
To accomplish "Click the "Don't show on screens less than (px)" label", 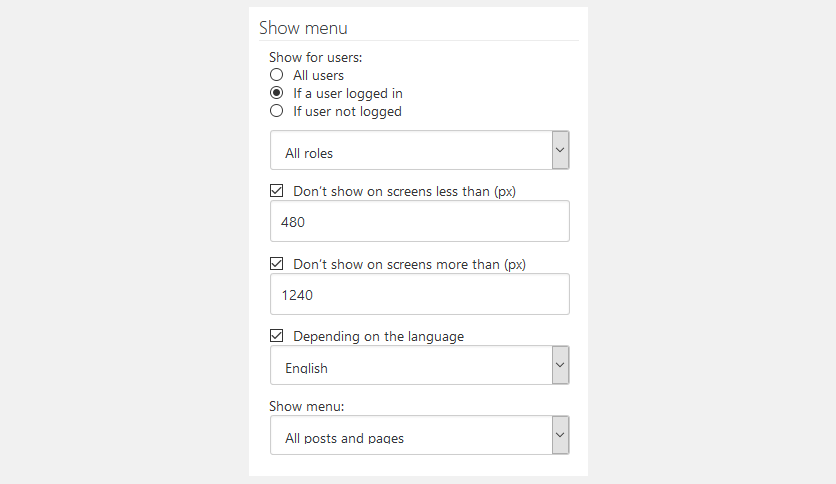I will coord(404,190).
